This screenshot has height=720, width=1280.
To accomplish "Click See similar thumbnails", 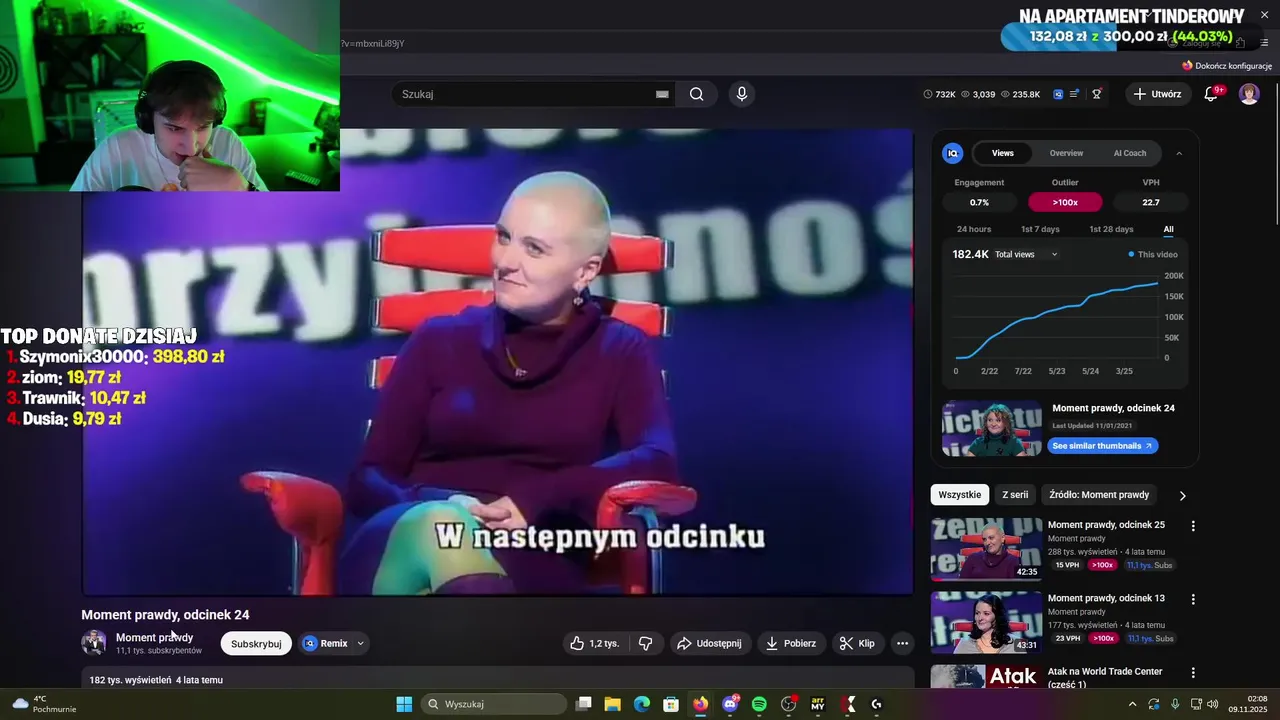I will click(1103, 446).
